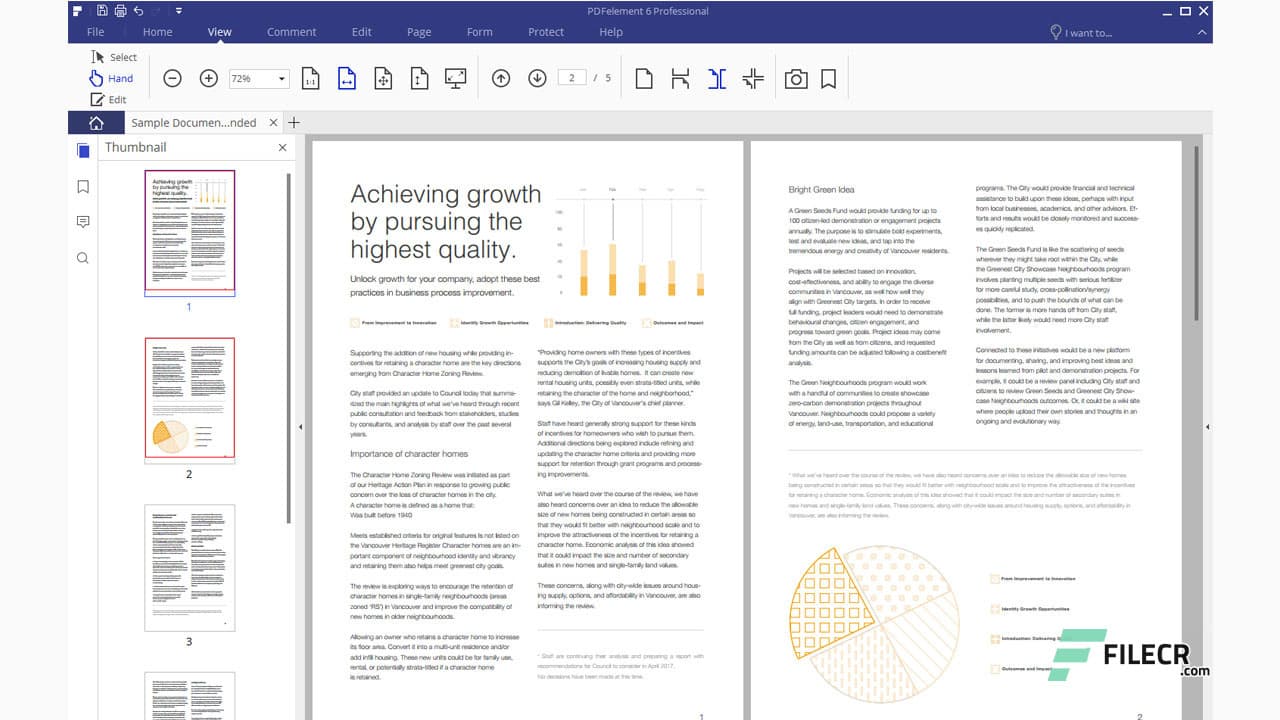Open the zoom percentage dropdown
The width and height of the screenshot is (1280, 720).
[x=281, y=78]
